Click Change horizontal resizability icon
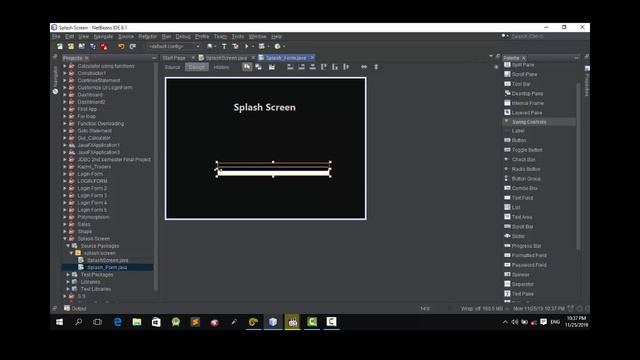 (x=364, y=67)
